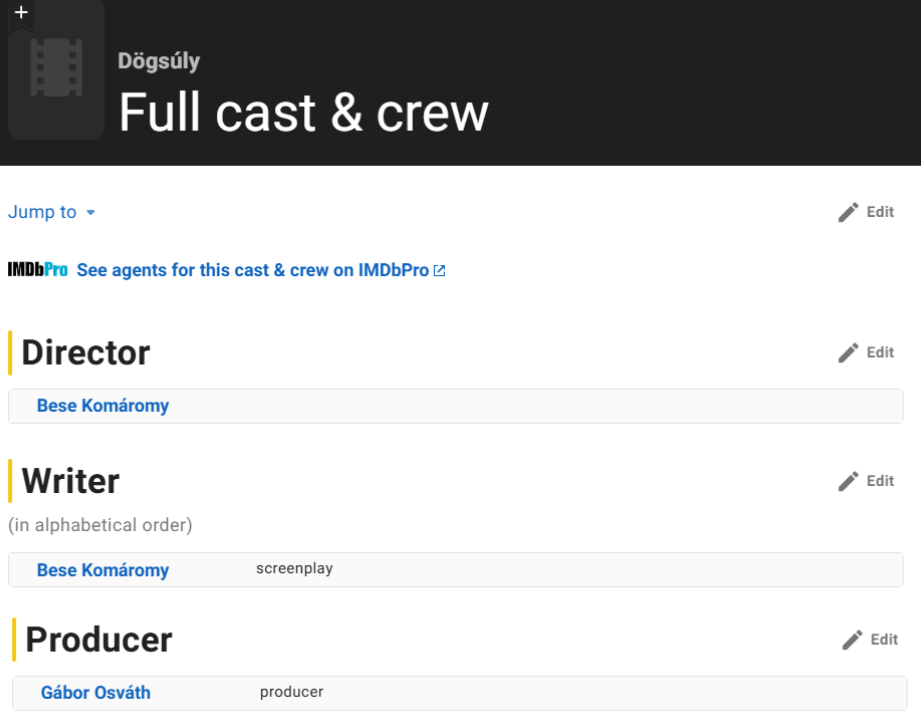921x723 pixels.
Task: Open the Dögsúly title link
Action: tap(159, 62)
